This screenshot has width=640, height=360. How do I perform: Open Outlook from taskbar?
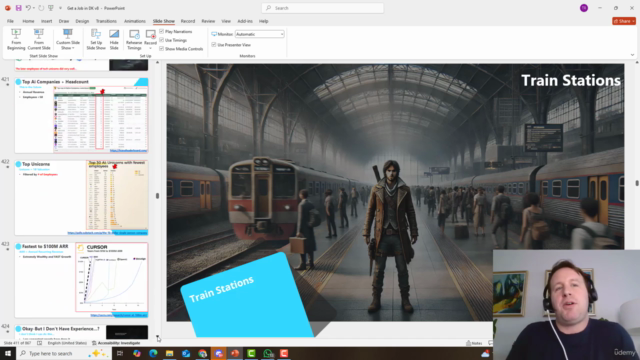[186, 353]
